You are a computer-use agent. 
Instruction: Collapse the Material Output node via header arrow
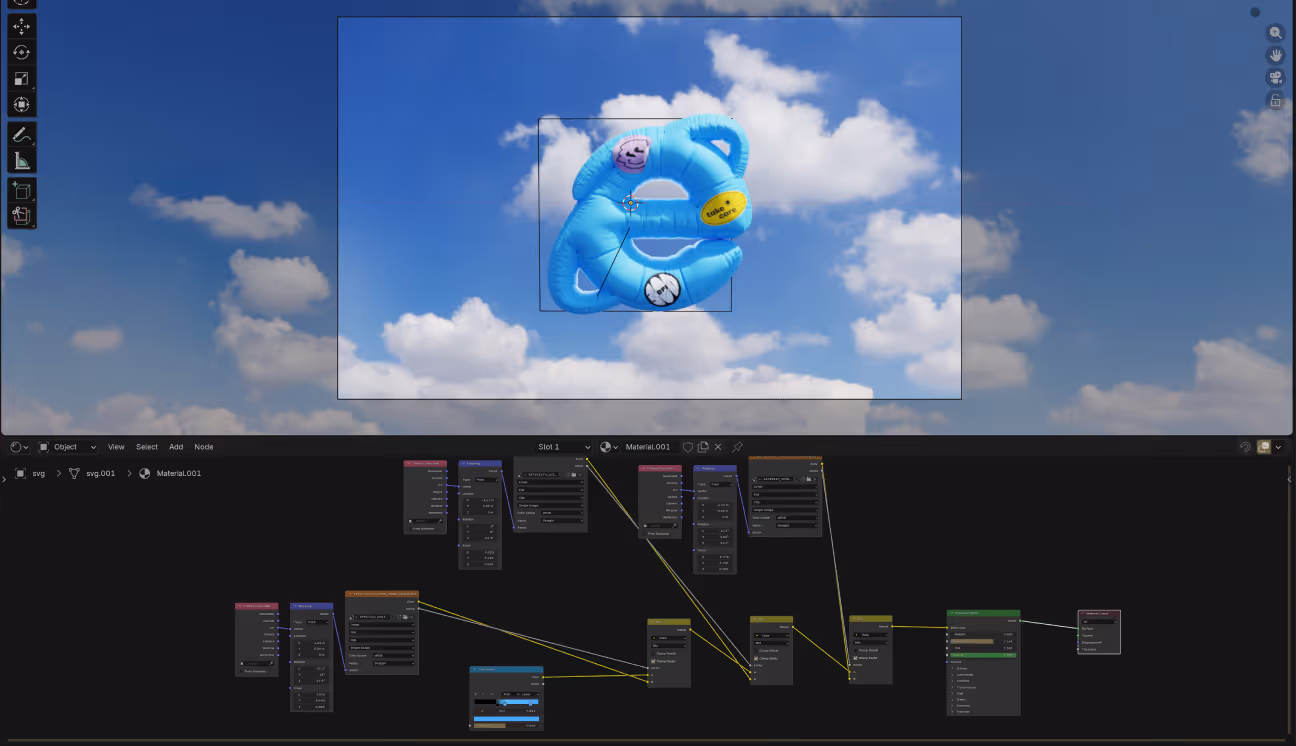pyautogui.click(x=1083, y=613)
